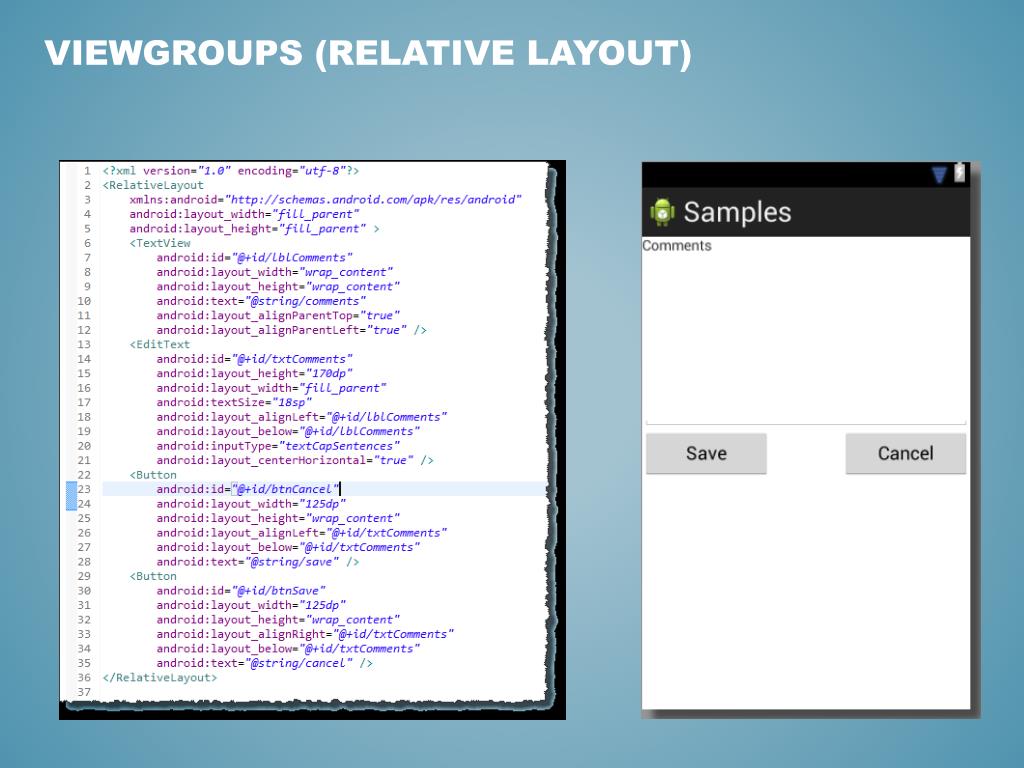This screenshot has height=768, width=1024.
Task: Click the <TextView tag on line 6
Action: click(x=160, y=243)
